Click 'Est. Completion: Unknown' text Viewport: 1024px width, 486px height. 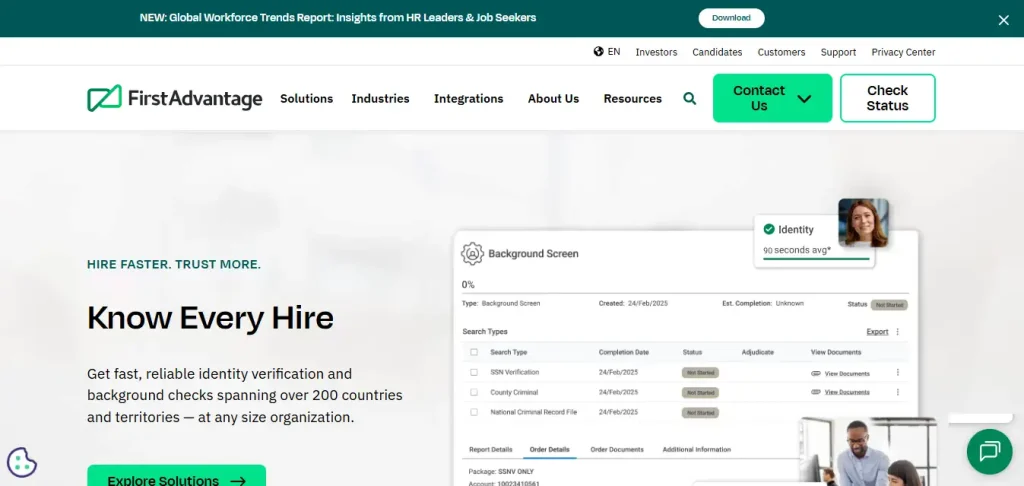click(x=763, y=304)
